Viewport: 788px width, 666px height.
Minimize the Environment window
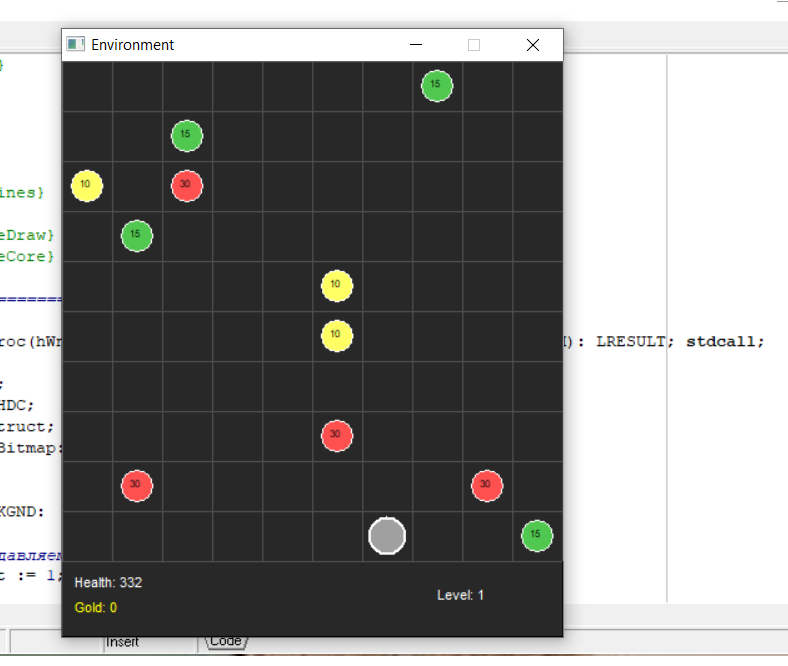[416, 45]
